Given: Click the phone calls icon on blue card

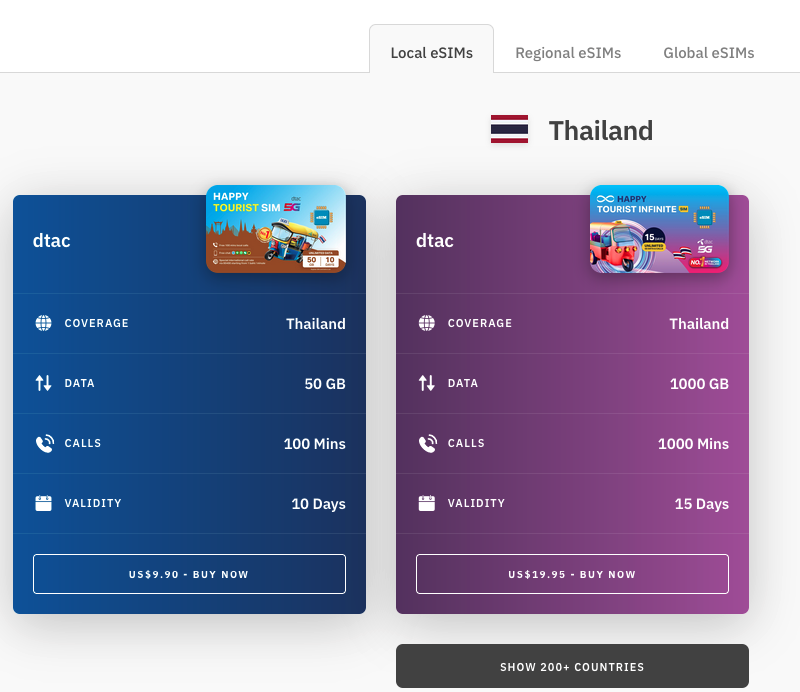Looking at the screenshot, I should tap(44, 443).
